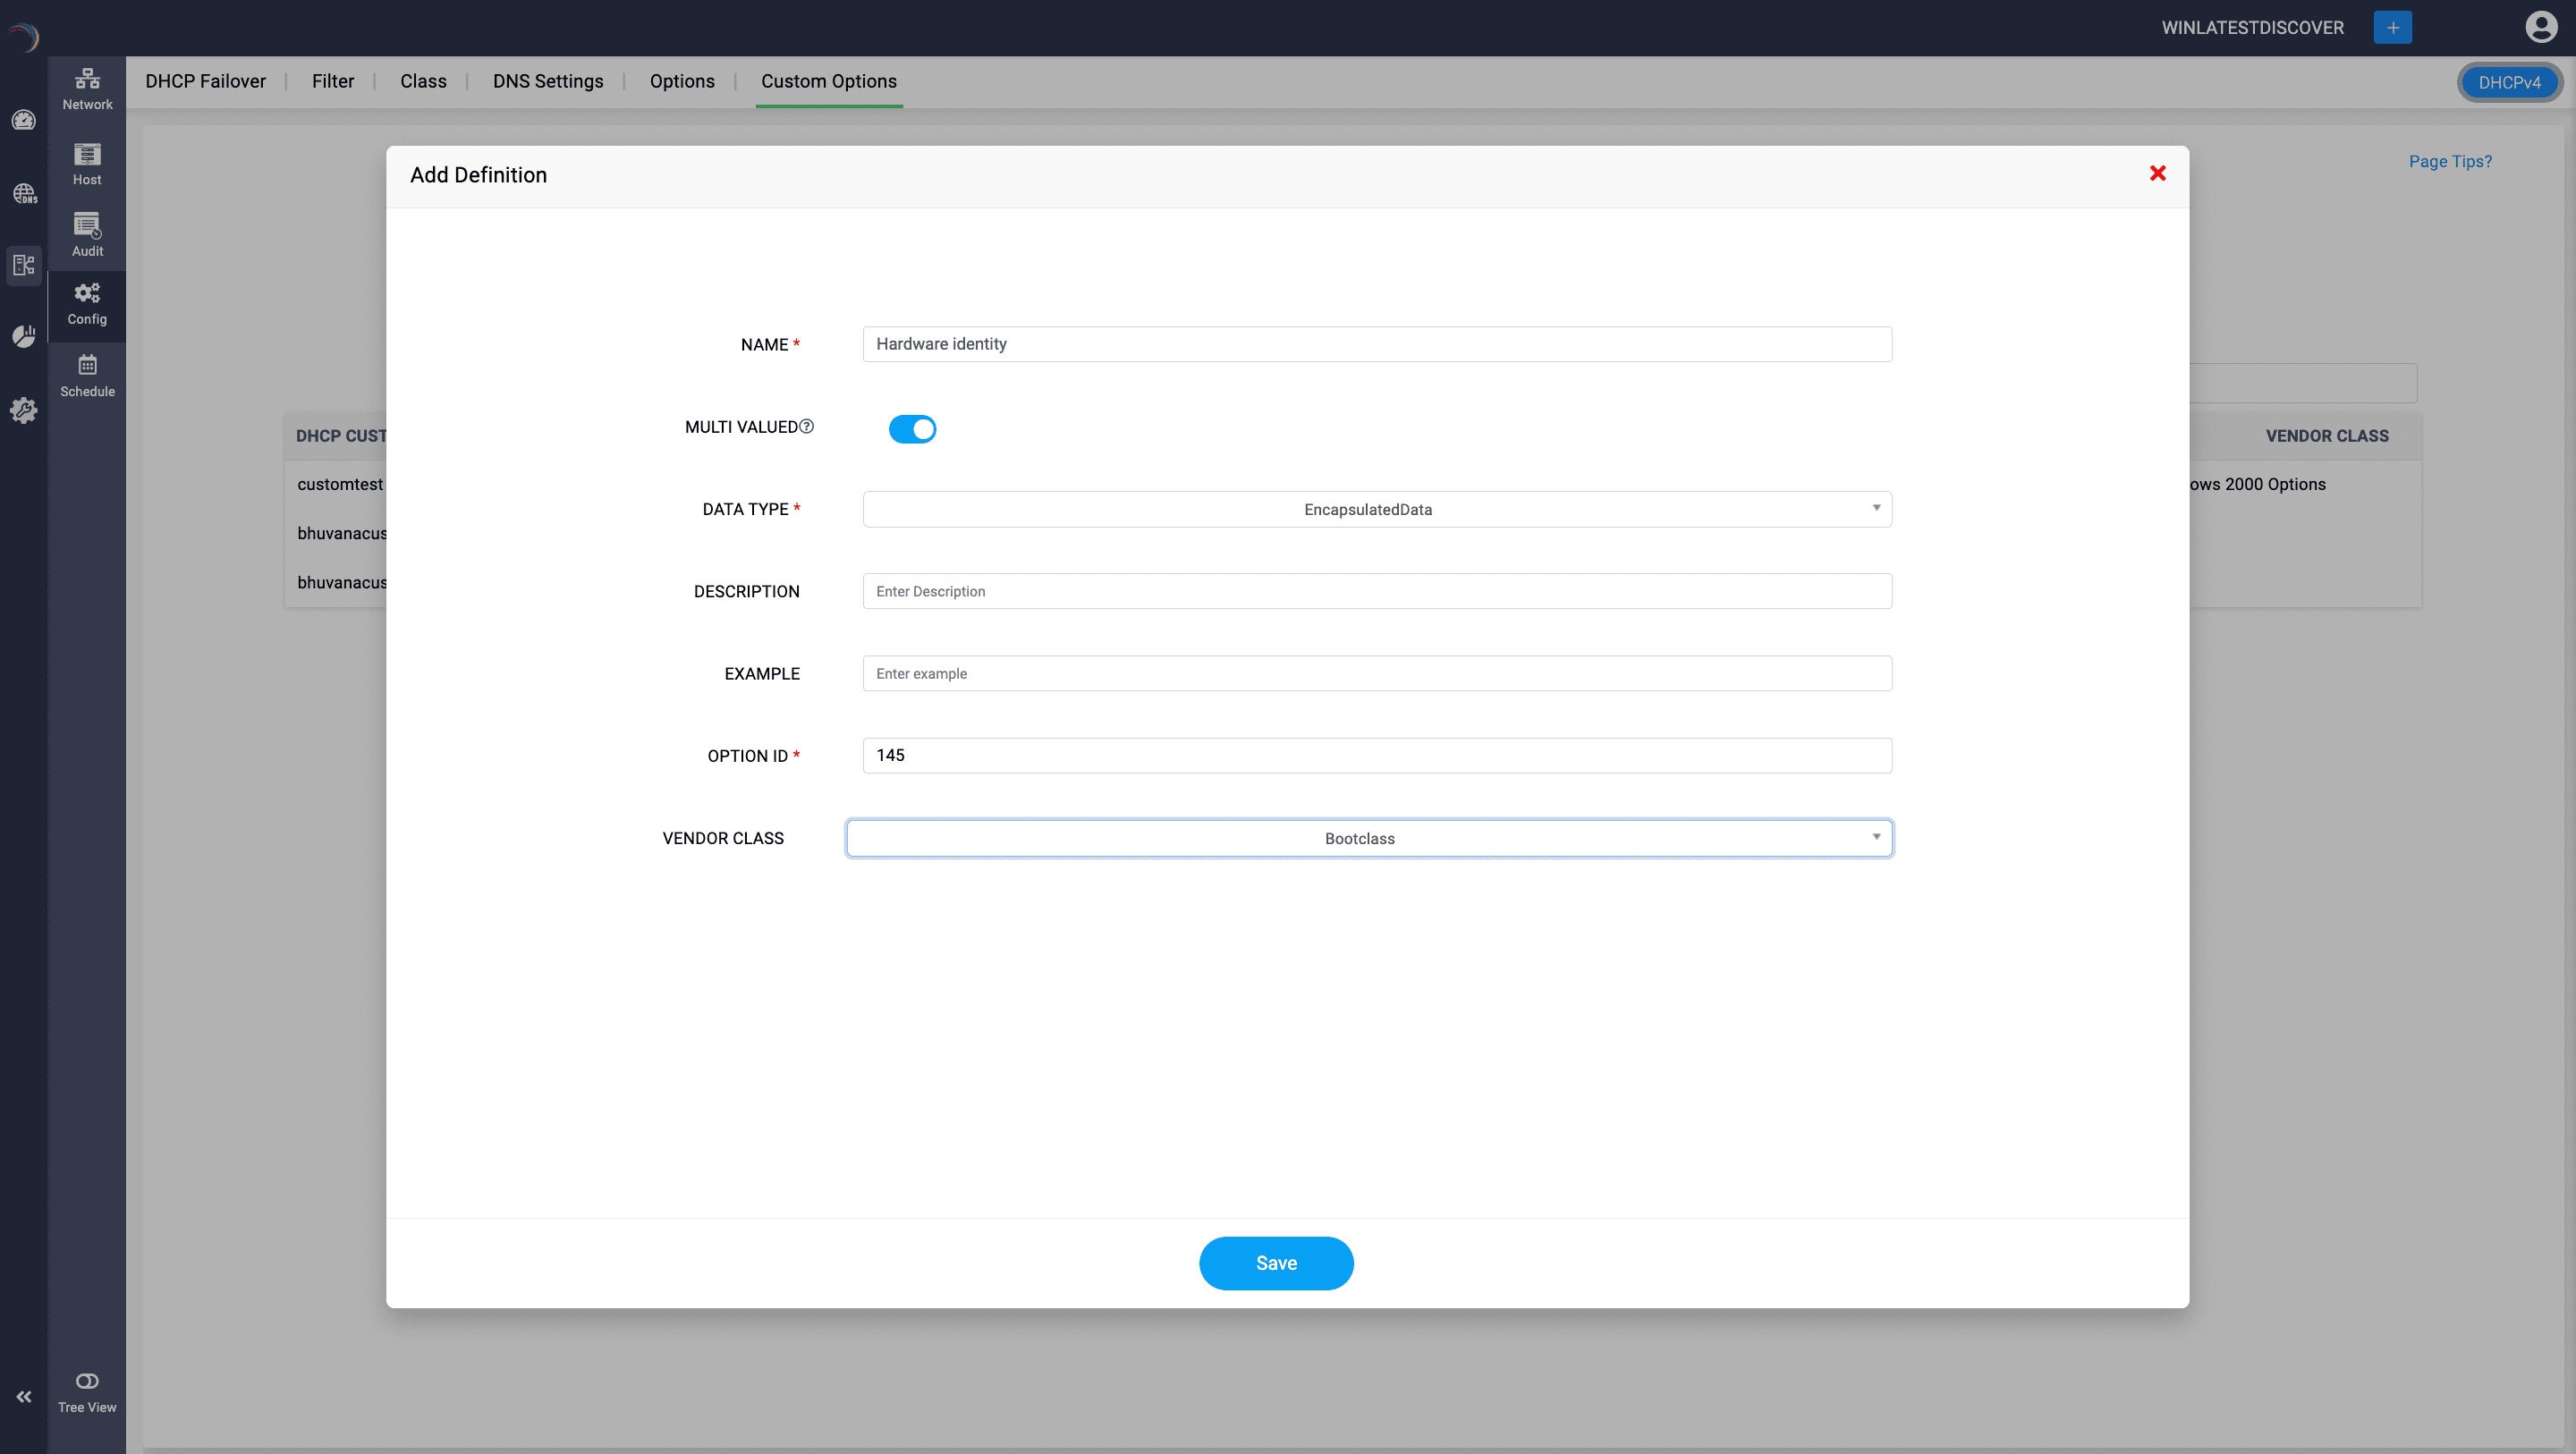2576x1454 pixels.
Task: Open the DNS globe icon
Action: (x=23, y=194)
